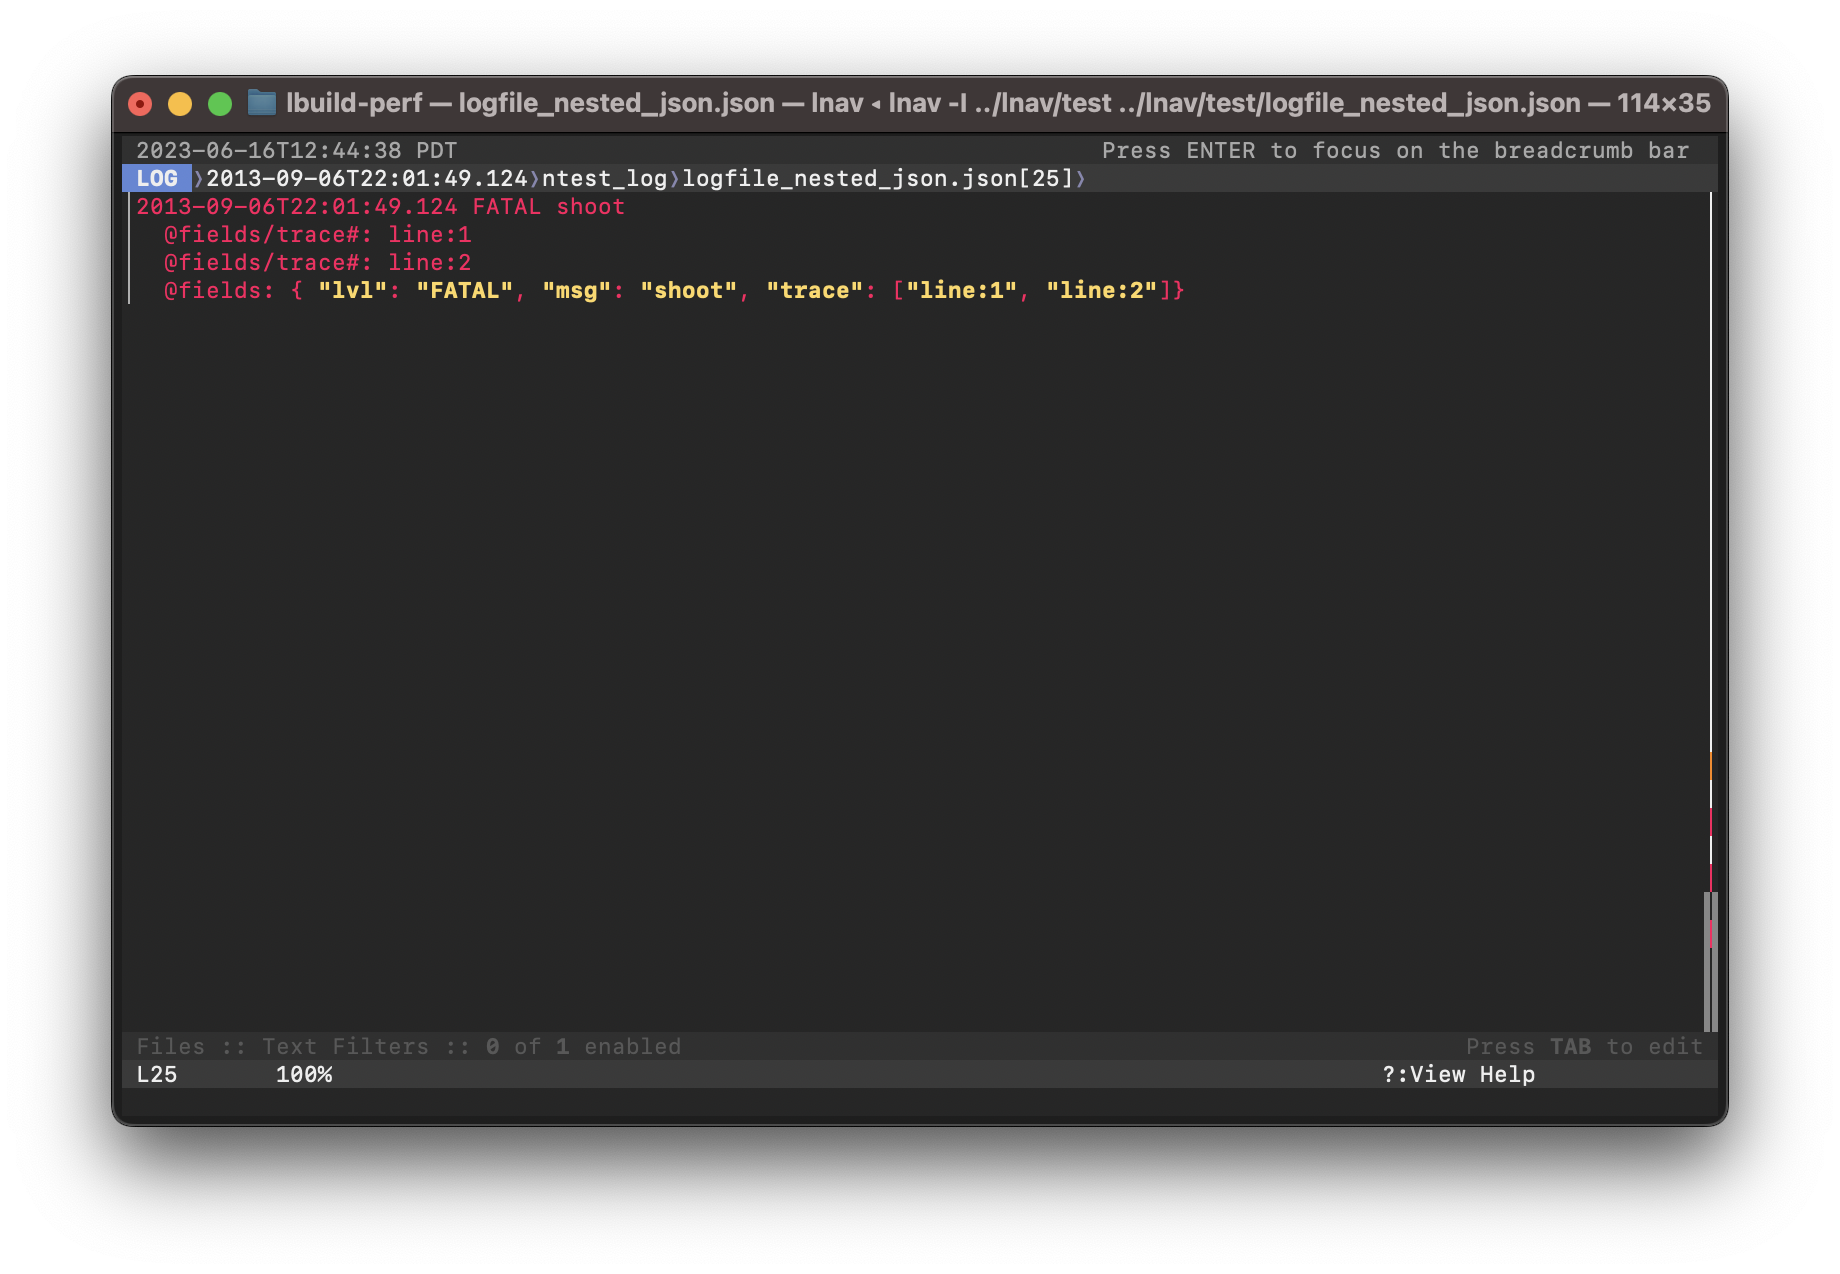Click the orange marker in the scrollbar

1711,766
